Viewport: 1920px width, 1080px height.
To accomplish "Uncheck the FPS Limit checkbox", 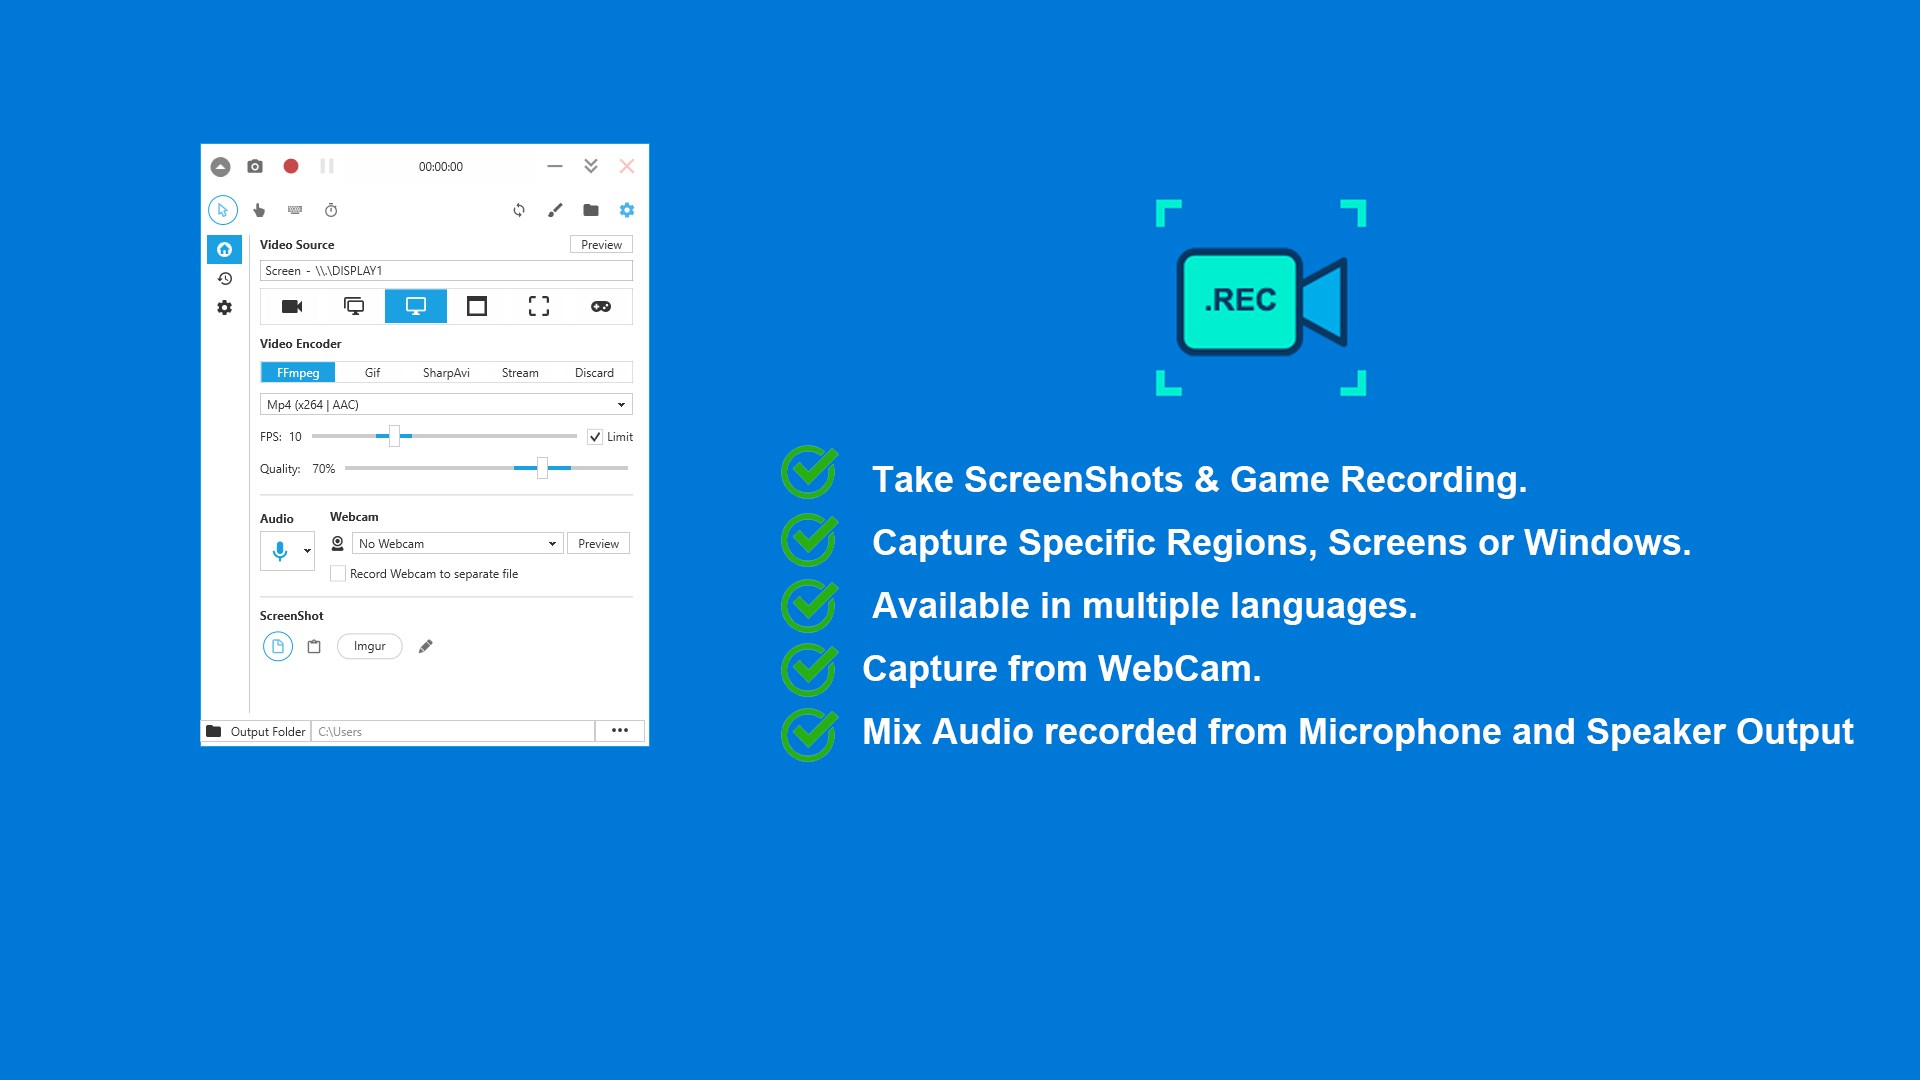I will 595,437.
